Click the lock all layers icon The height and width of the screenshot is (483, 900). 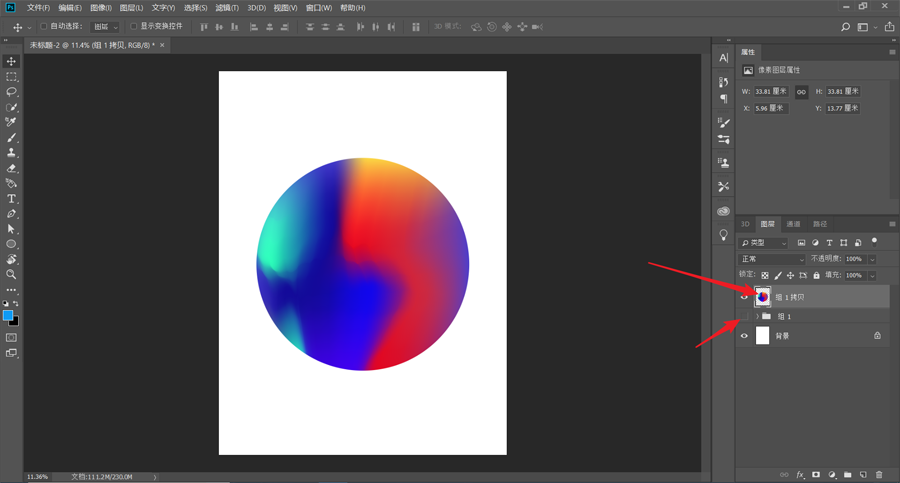pyautogui.click(x=816, y=275)
